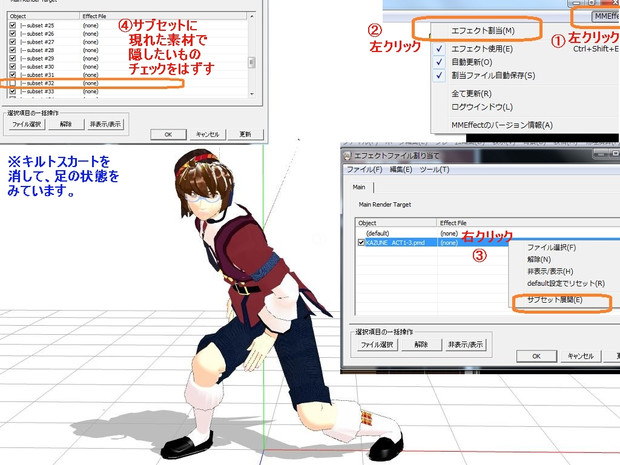Toggle 割当ファイル自動保存(S) menu option
Screen dimensions: 620x465
493,75
